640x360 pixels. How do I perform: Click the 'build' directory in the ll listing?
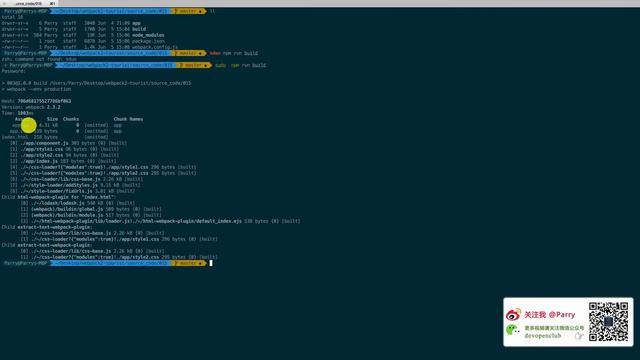coord(139,29)
